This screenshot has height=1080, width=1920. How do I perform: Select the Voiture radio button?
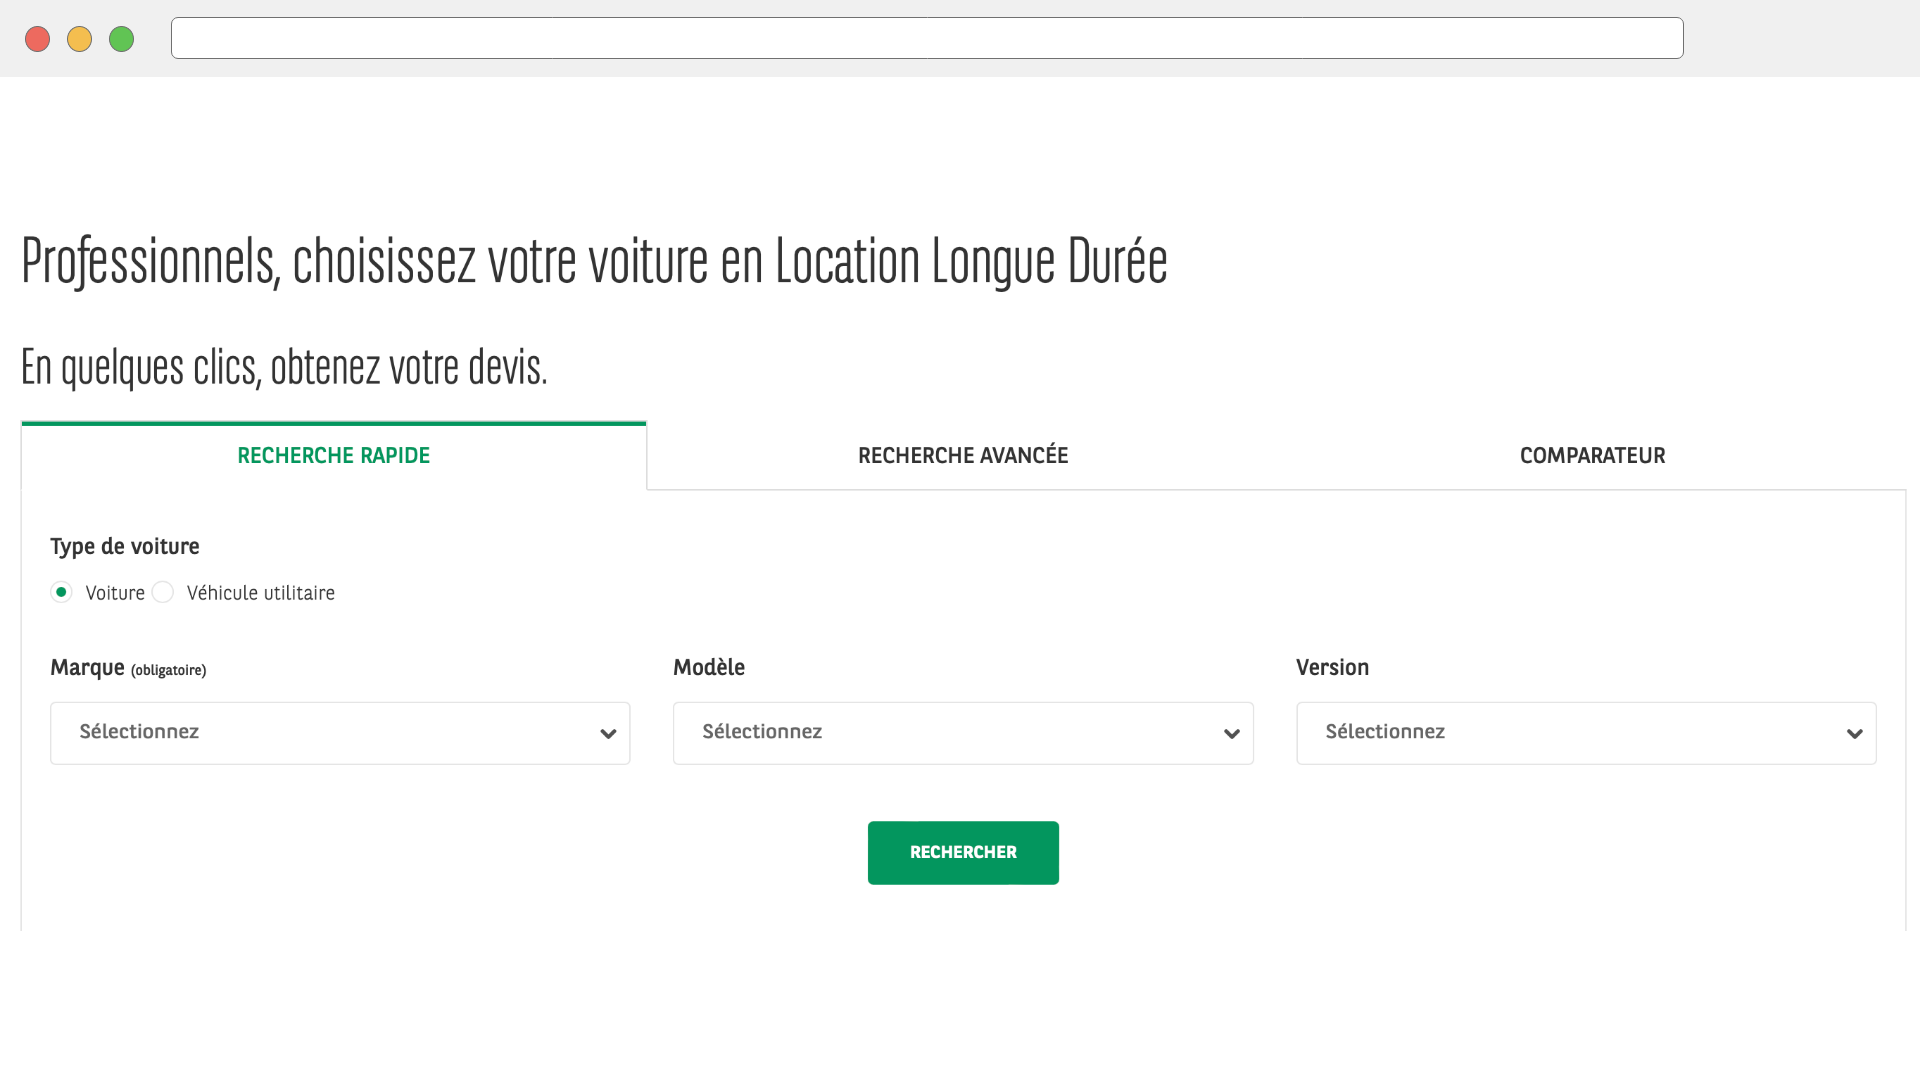[61, 592]
